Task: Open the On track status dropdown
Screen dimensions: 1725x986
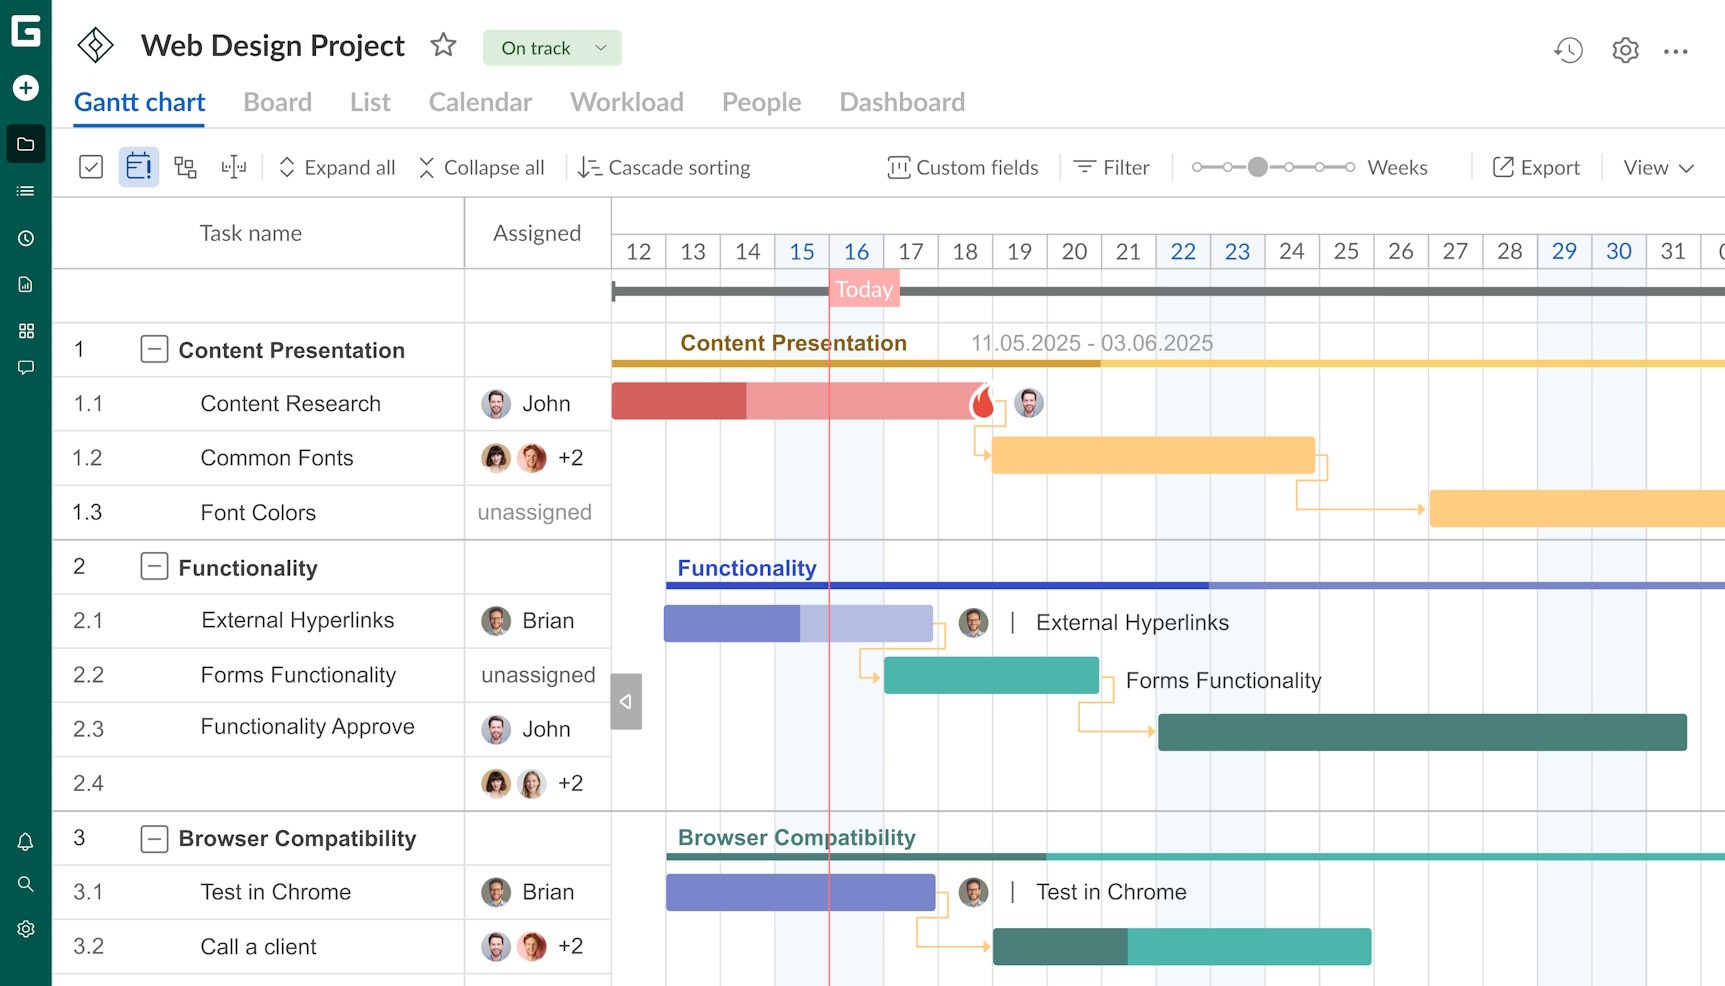Action: 552,48
